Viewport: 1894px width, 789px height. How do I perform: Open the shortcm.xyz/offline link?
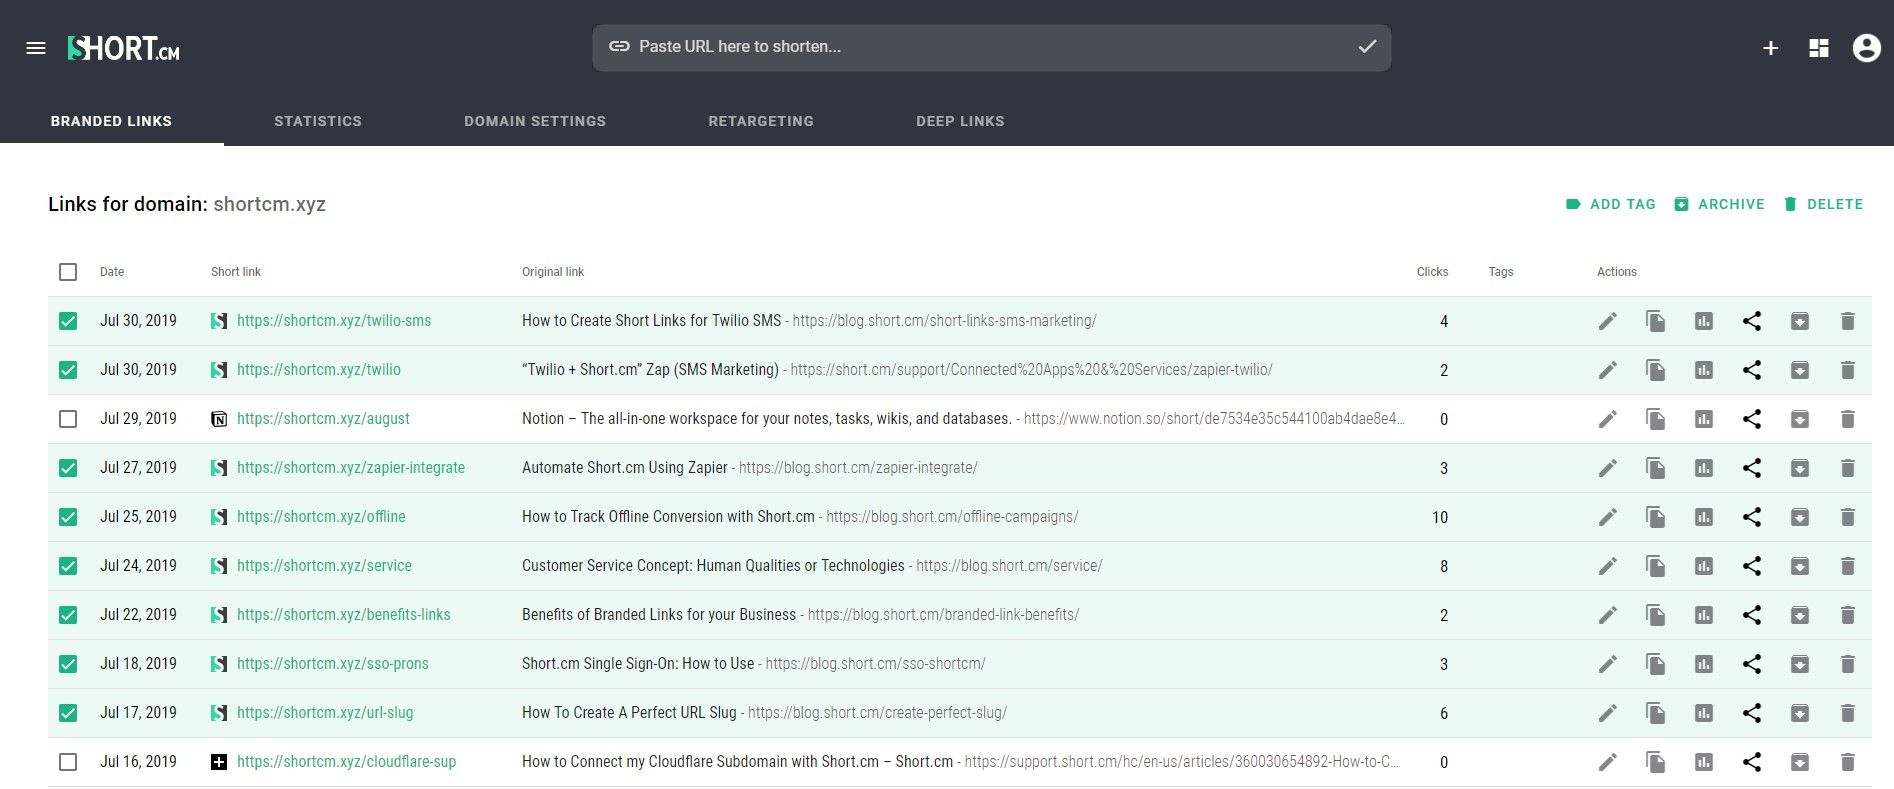coord(321,517)
